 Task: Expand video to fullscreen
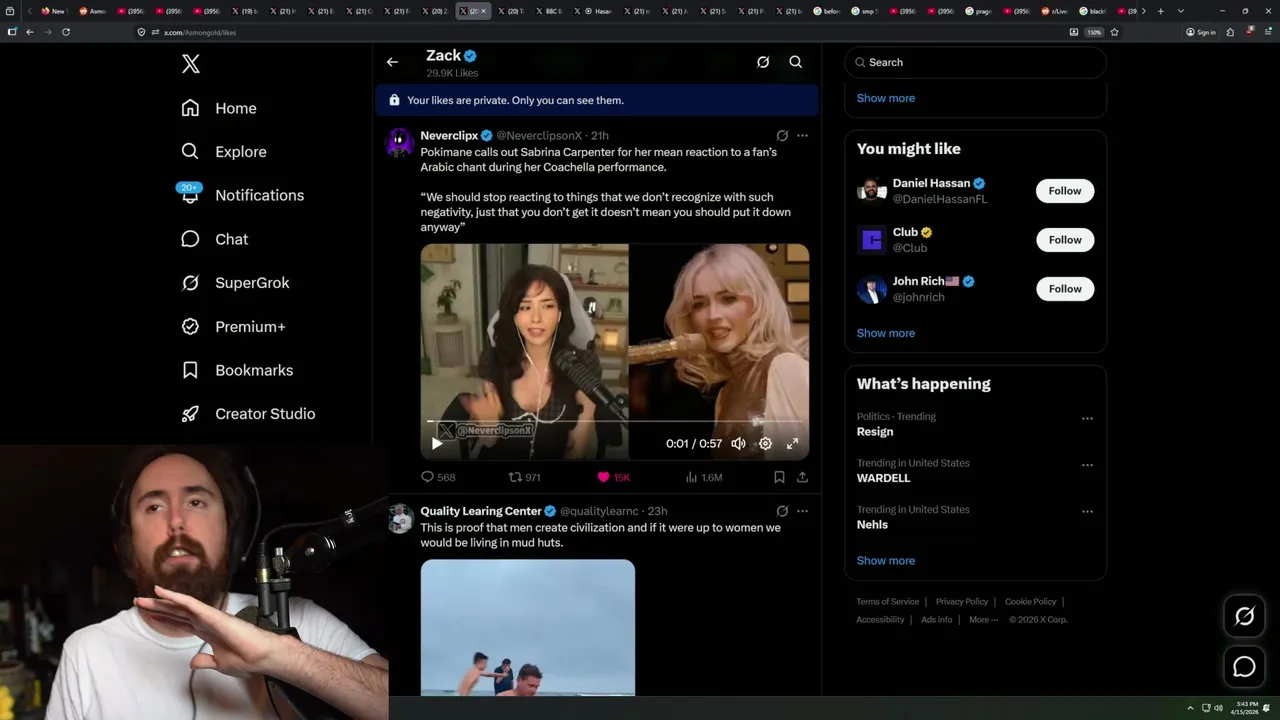tap(792, 443)
